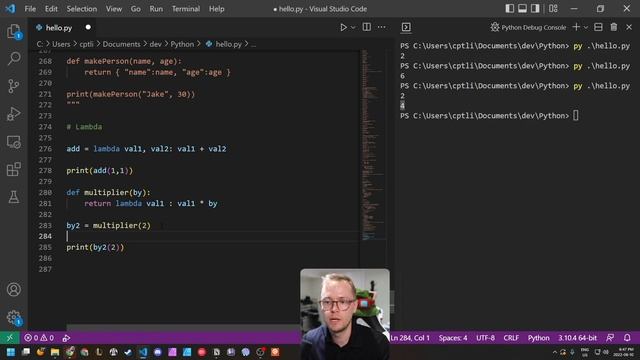Click the unsaved dot on hello.py tab
Viewport: 640px width, 360px height.
pyautogui.click(x=88, y=27)
